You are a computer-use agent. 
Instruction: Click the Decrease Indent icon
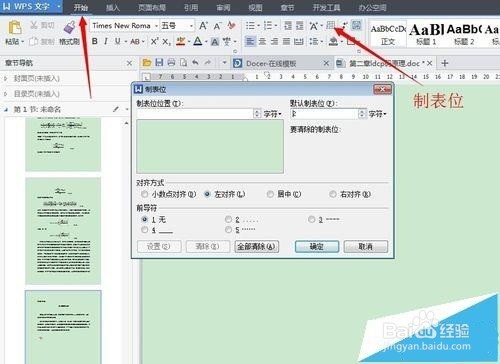(288, 25)
